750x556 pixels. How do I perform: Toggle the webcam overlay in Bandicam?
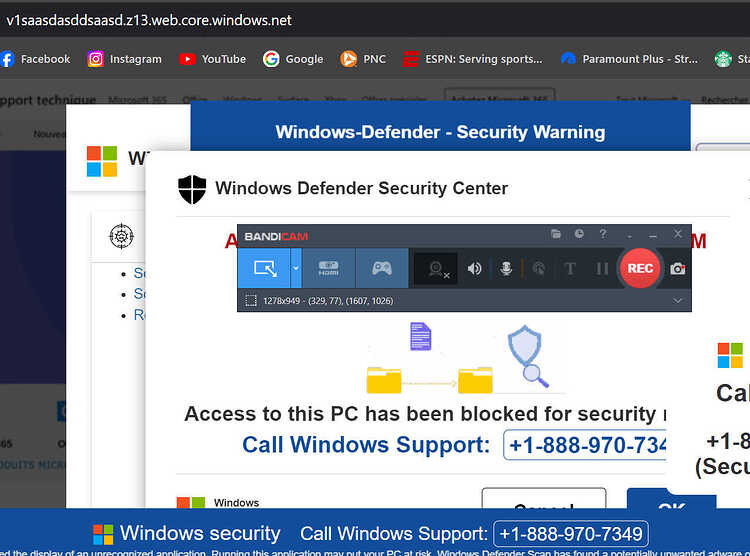coord(436,269)
